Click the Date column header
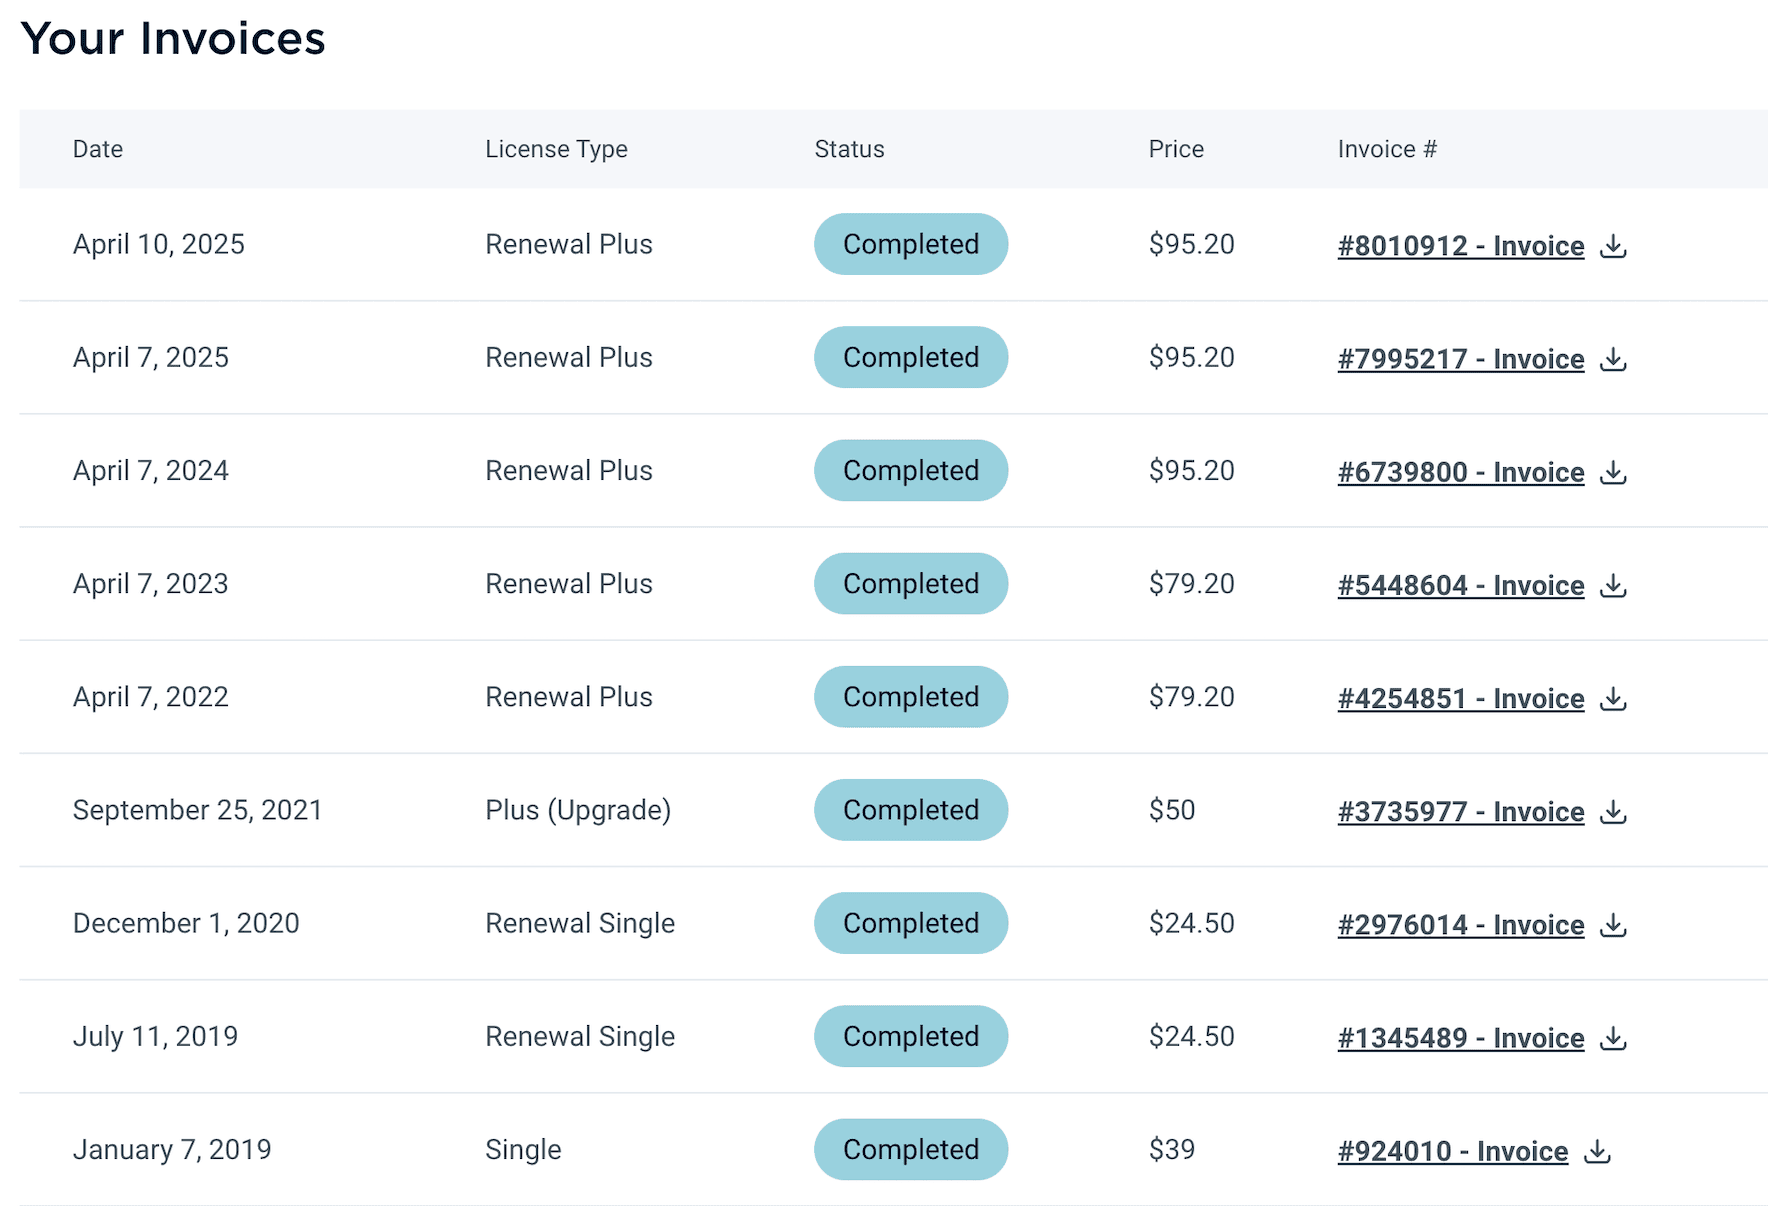The image size is (1768, 1206). [97, 149]
